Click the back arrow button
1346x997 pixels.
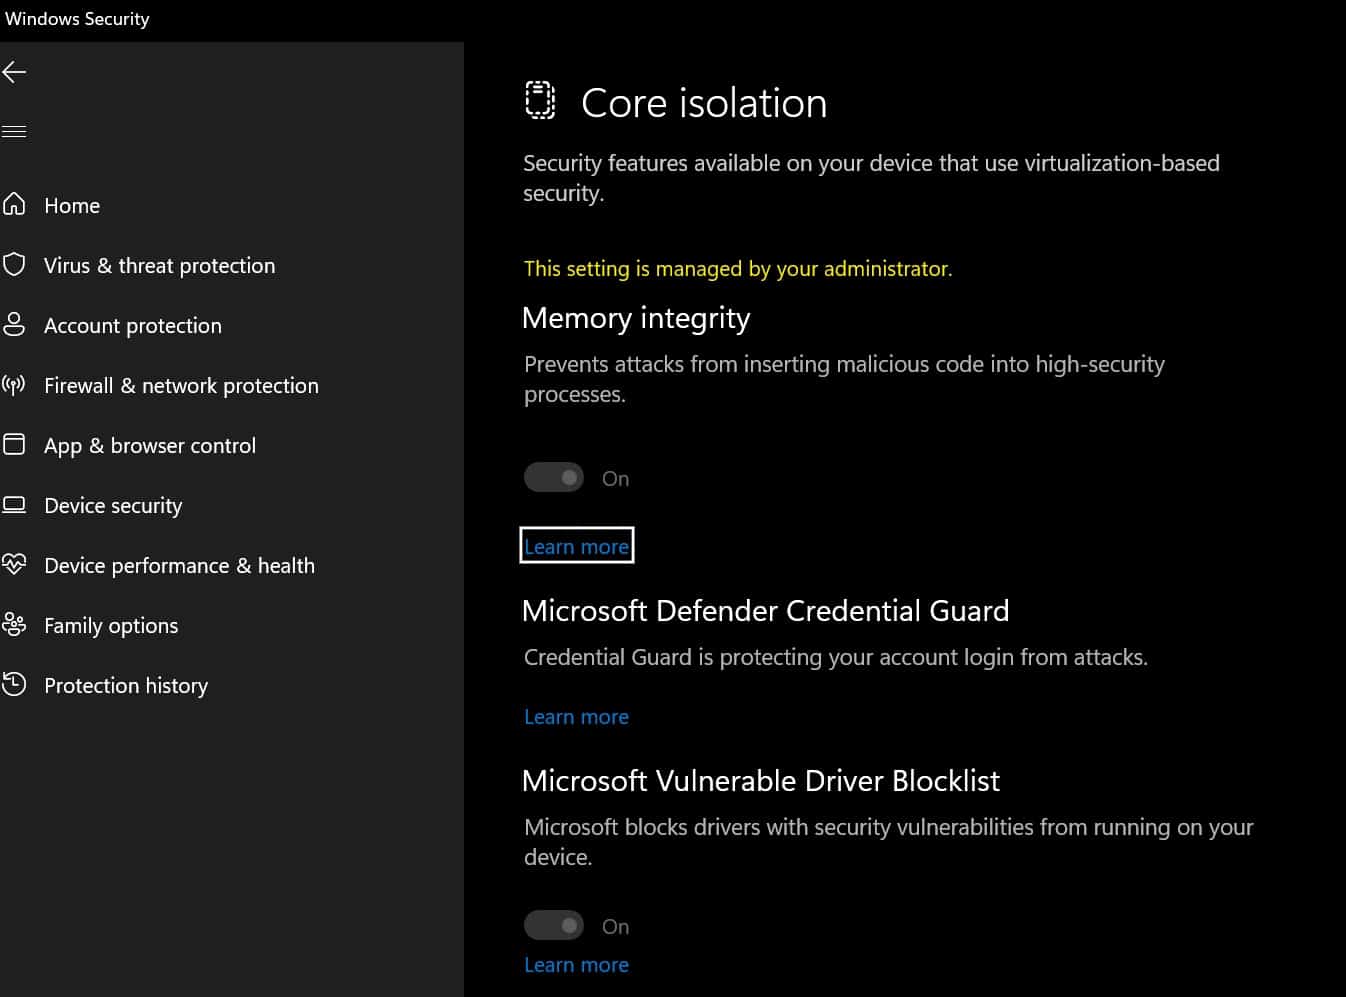[14, 71]
